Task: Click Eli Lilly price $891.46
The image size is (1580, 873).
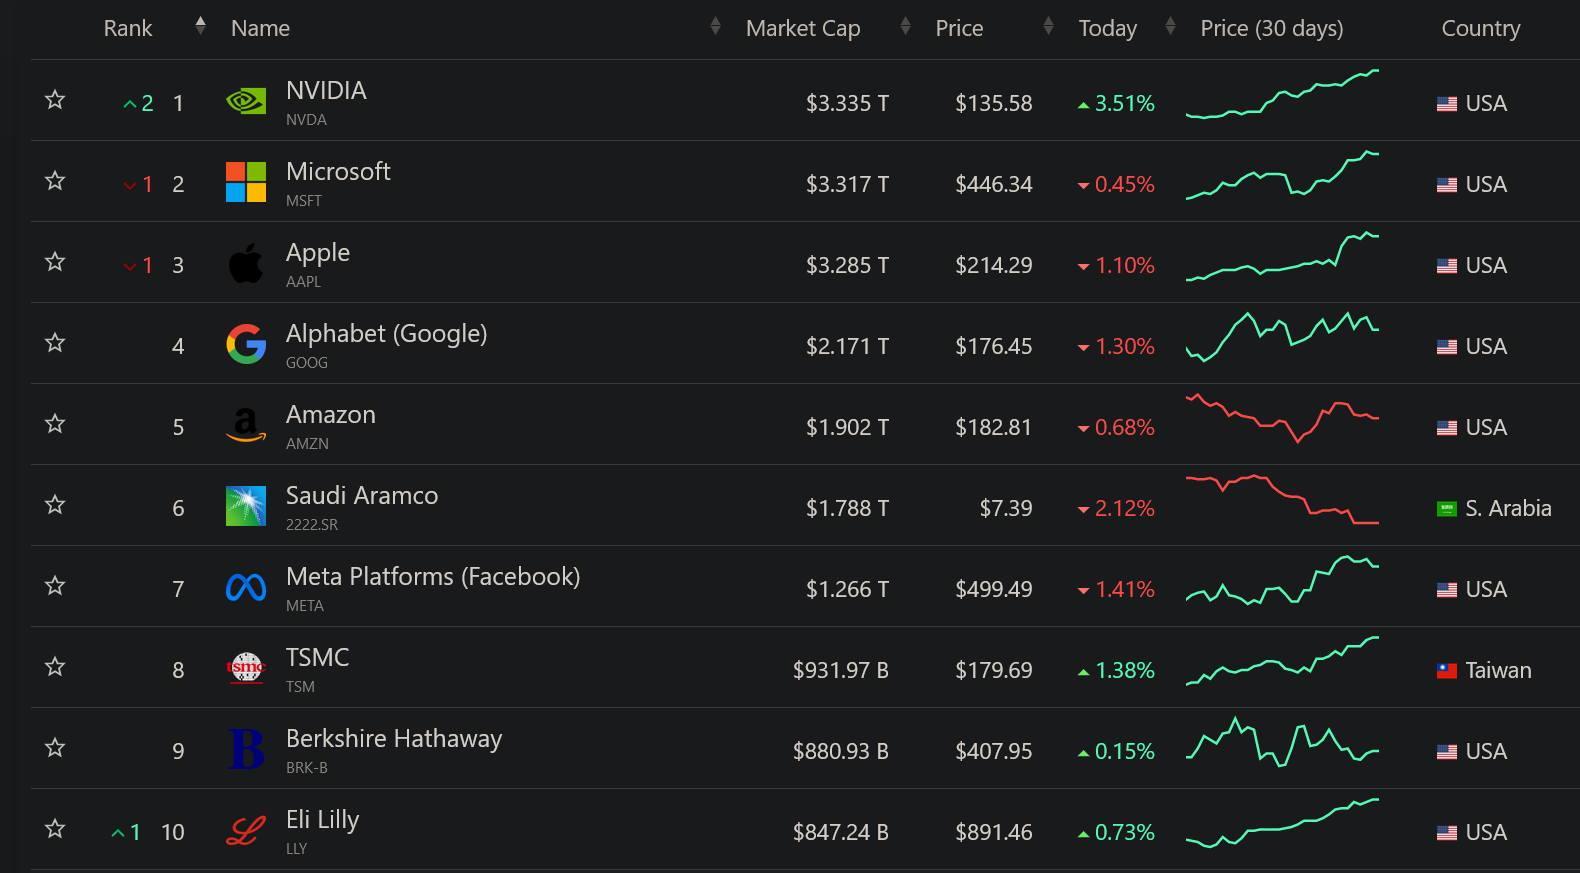Action: 994,833
